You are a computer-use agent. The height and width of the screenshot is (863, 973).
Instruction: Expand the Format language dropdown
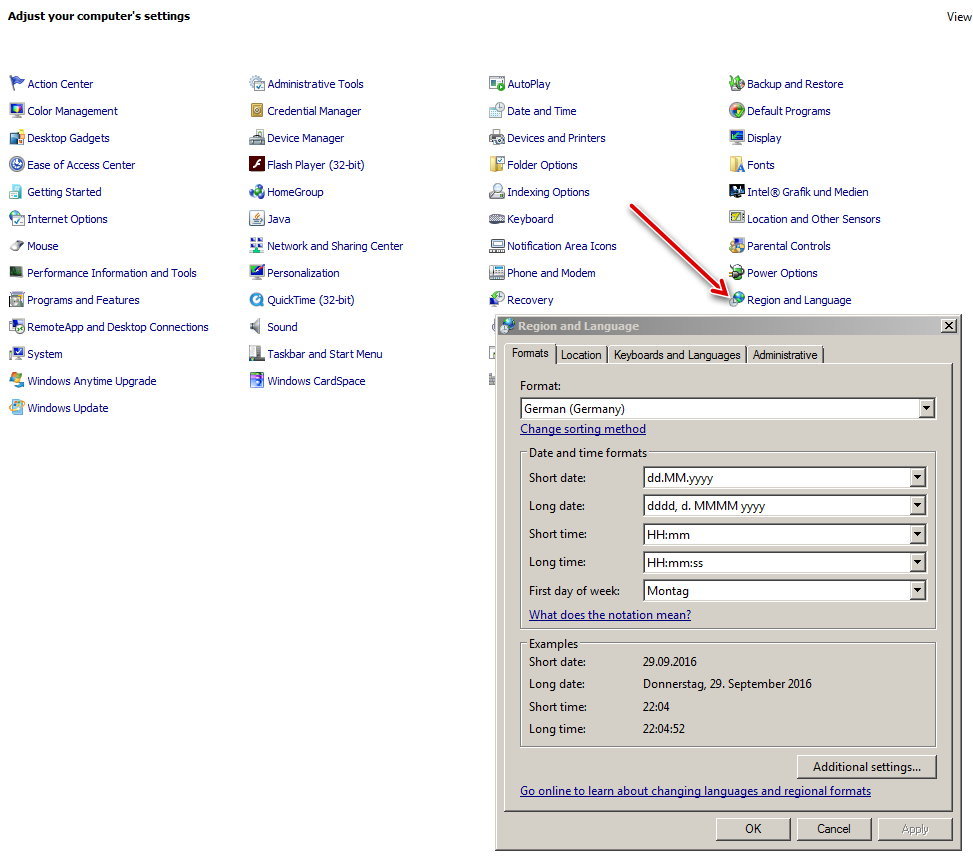click(x=926, y=408)
